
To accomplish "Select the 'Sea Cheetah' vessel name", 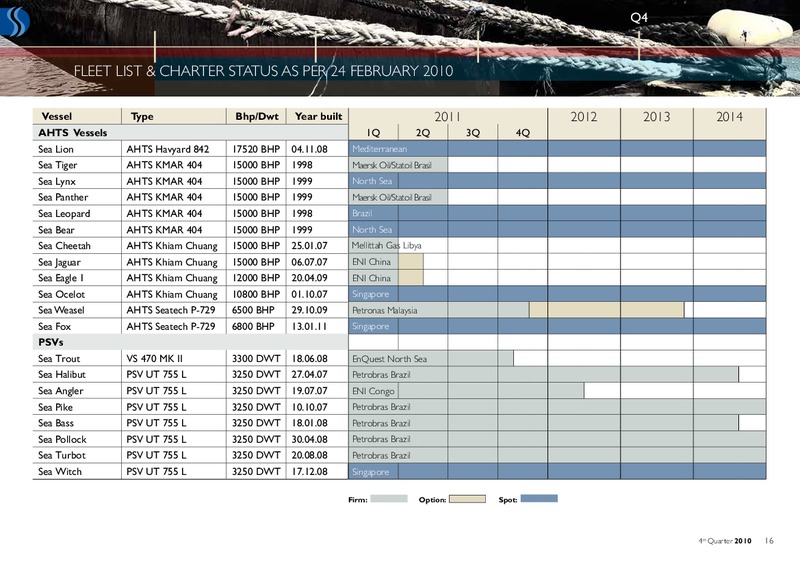I will [x=64, y=245].
